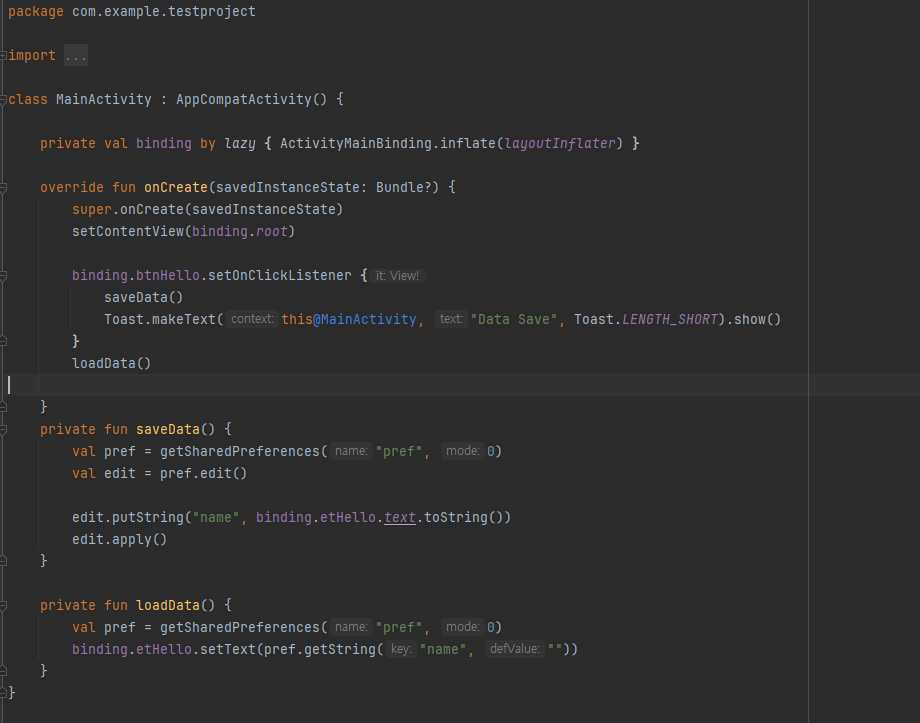The height and width of the screenshot is (723, 920).
Task: Click the Bundle? parameter type
Action: (403, 187)
